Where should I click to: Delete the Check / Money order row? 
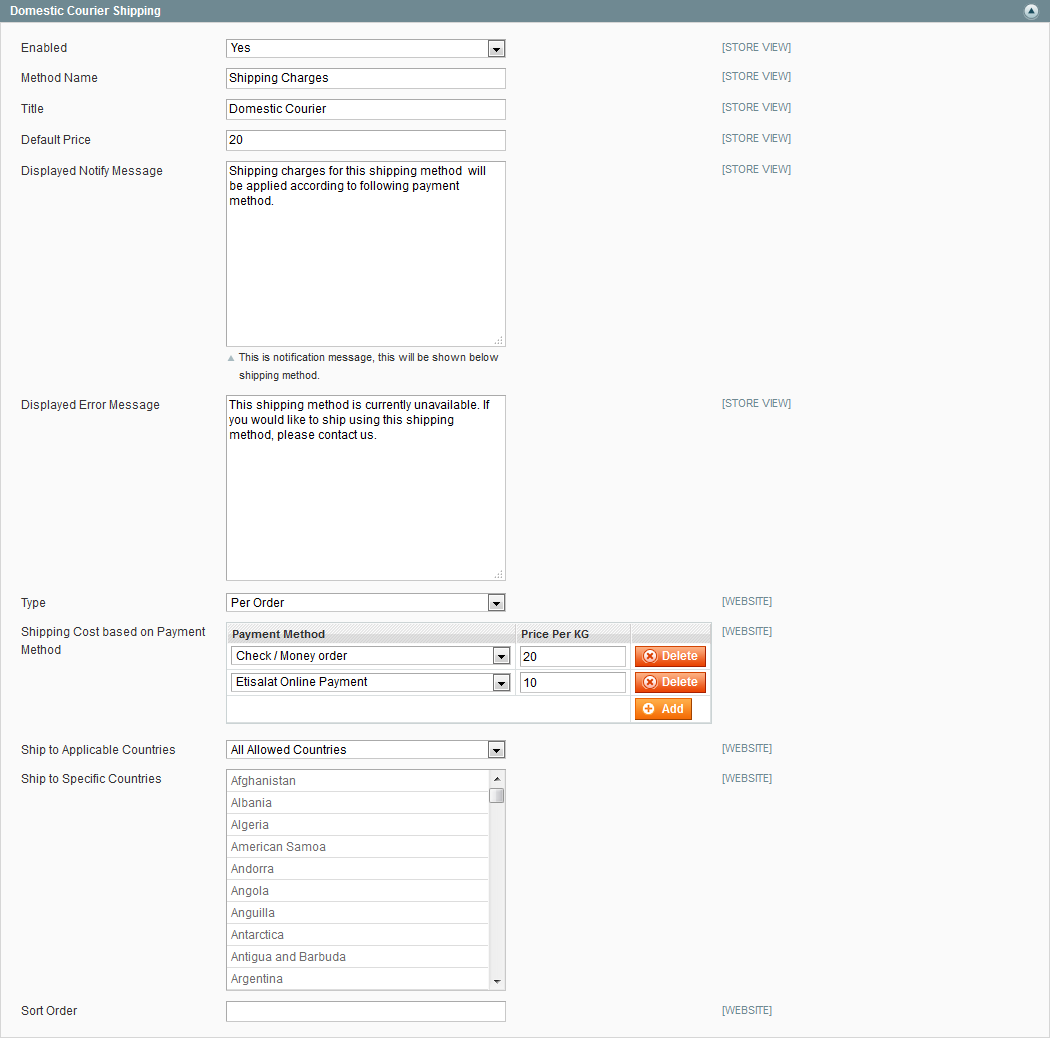click(x=670, y=656)
